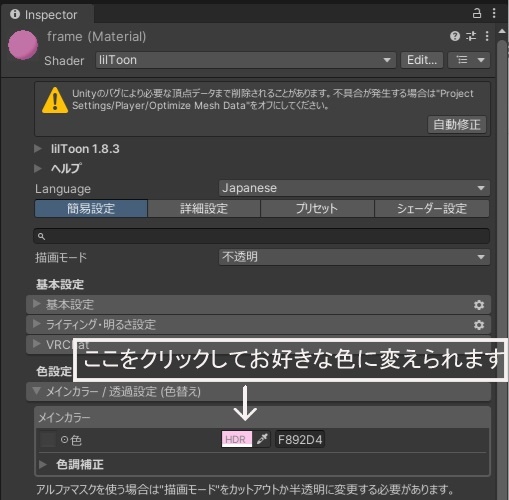Open the Inspector tab's three-dot menu
The height and width of the screenshot is (500, 509).
[x=494, y=14]
